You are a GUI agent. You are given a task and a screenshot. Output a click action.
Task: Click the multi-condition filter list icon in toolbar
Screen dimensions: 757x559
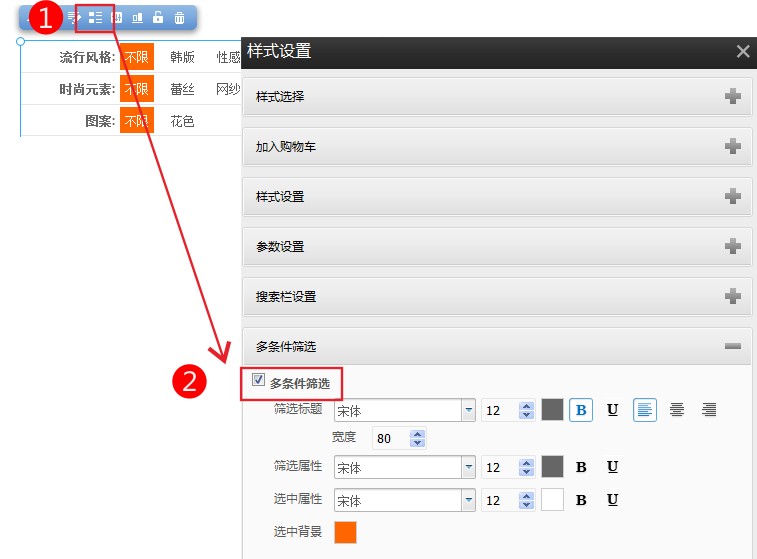pyautogui.click(x=96, y=17)
